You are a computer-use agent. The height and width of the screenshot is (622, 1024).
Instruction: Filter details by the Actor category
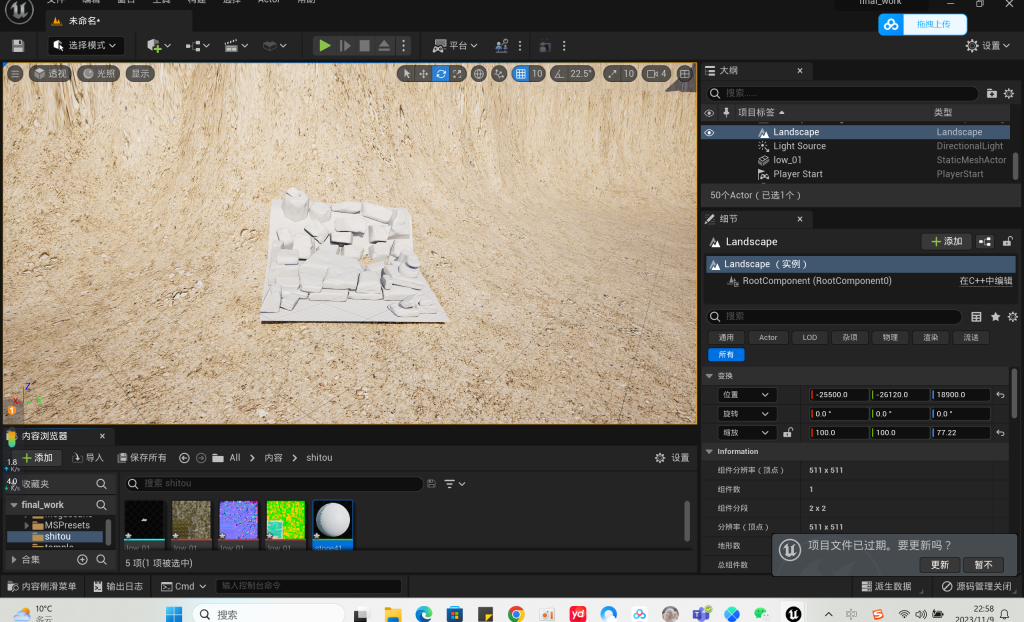click(768, 338)
